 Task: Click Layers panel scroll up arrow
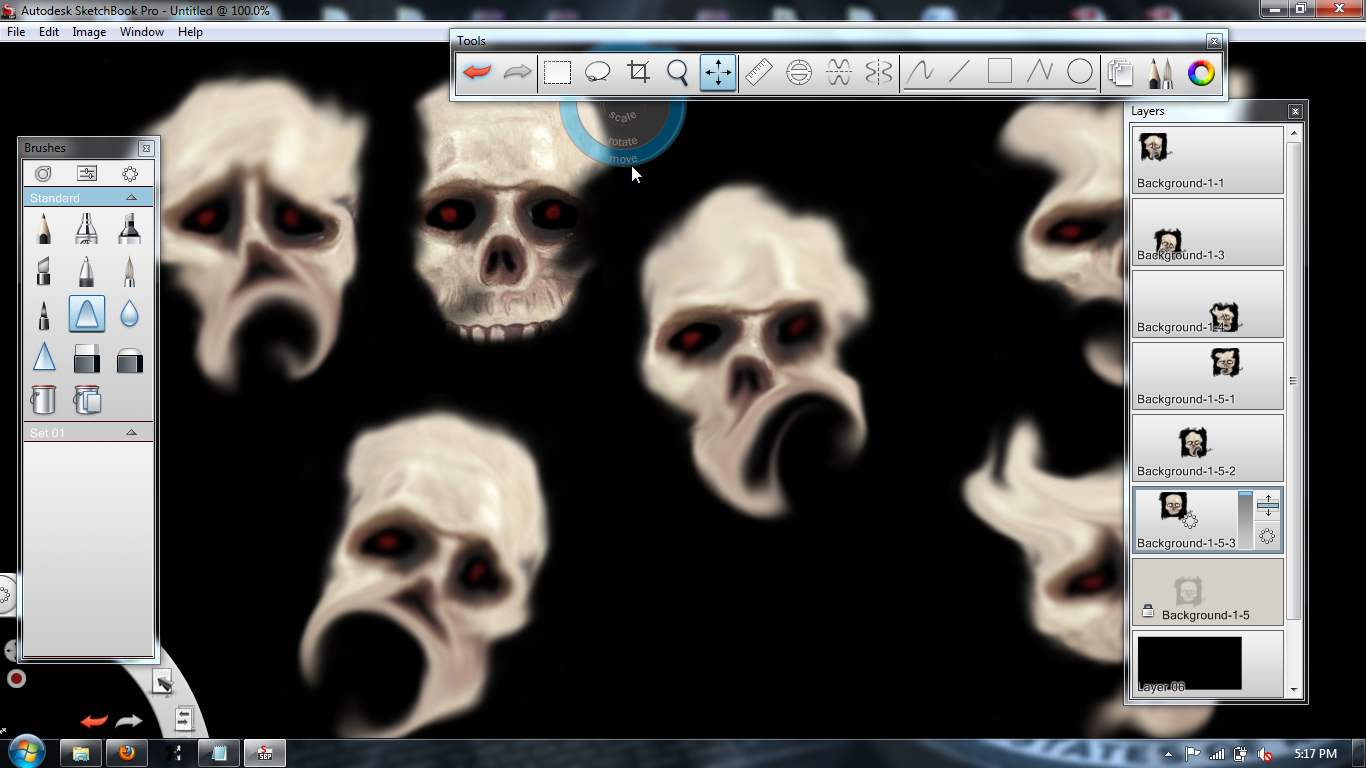(1294, 133)
